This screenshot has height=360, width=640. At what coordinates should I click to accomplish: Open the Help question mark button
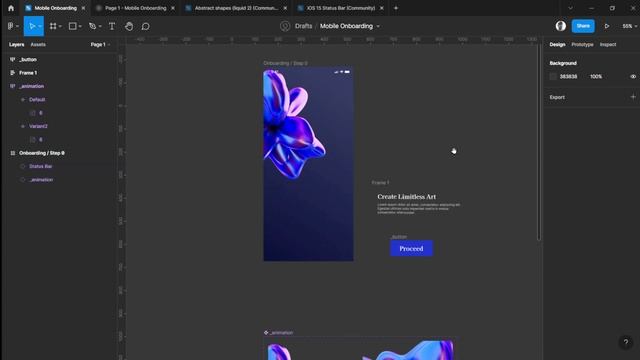coord(626,342)
